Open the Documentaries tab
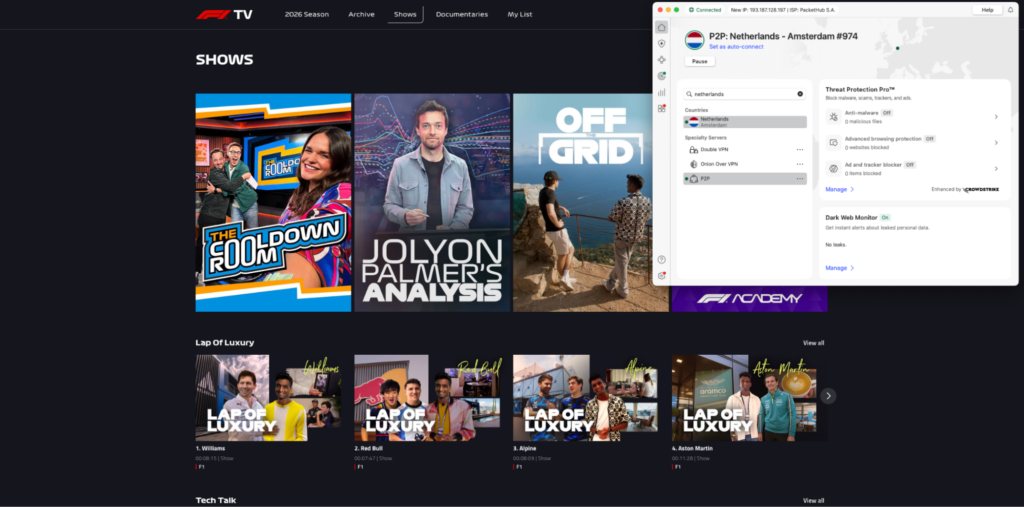Viewport: 1024px width, 507px height. pyautogui.click(x=462, y=14)
